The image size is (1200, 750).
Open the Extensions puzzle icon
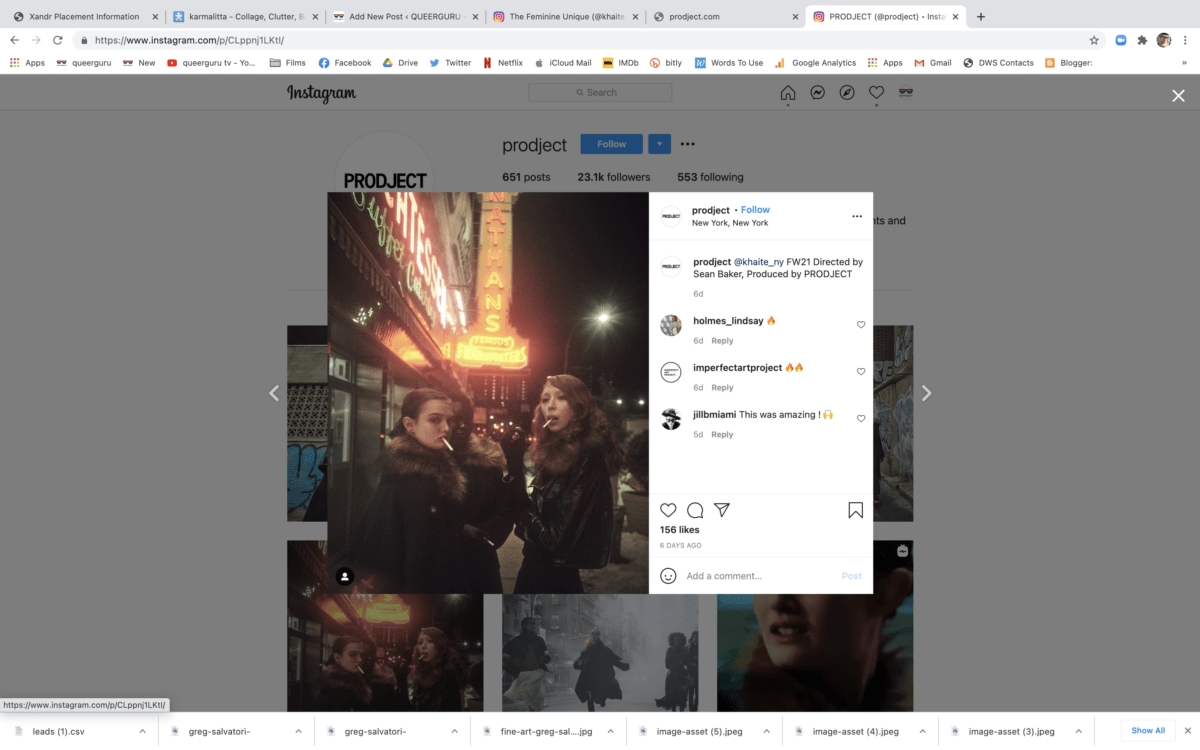coord(1142,40)
